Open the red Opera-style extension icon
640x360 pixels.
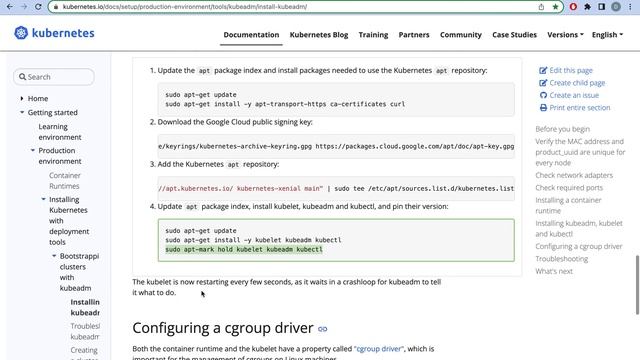click(x=573, y=7)
